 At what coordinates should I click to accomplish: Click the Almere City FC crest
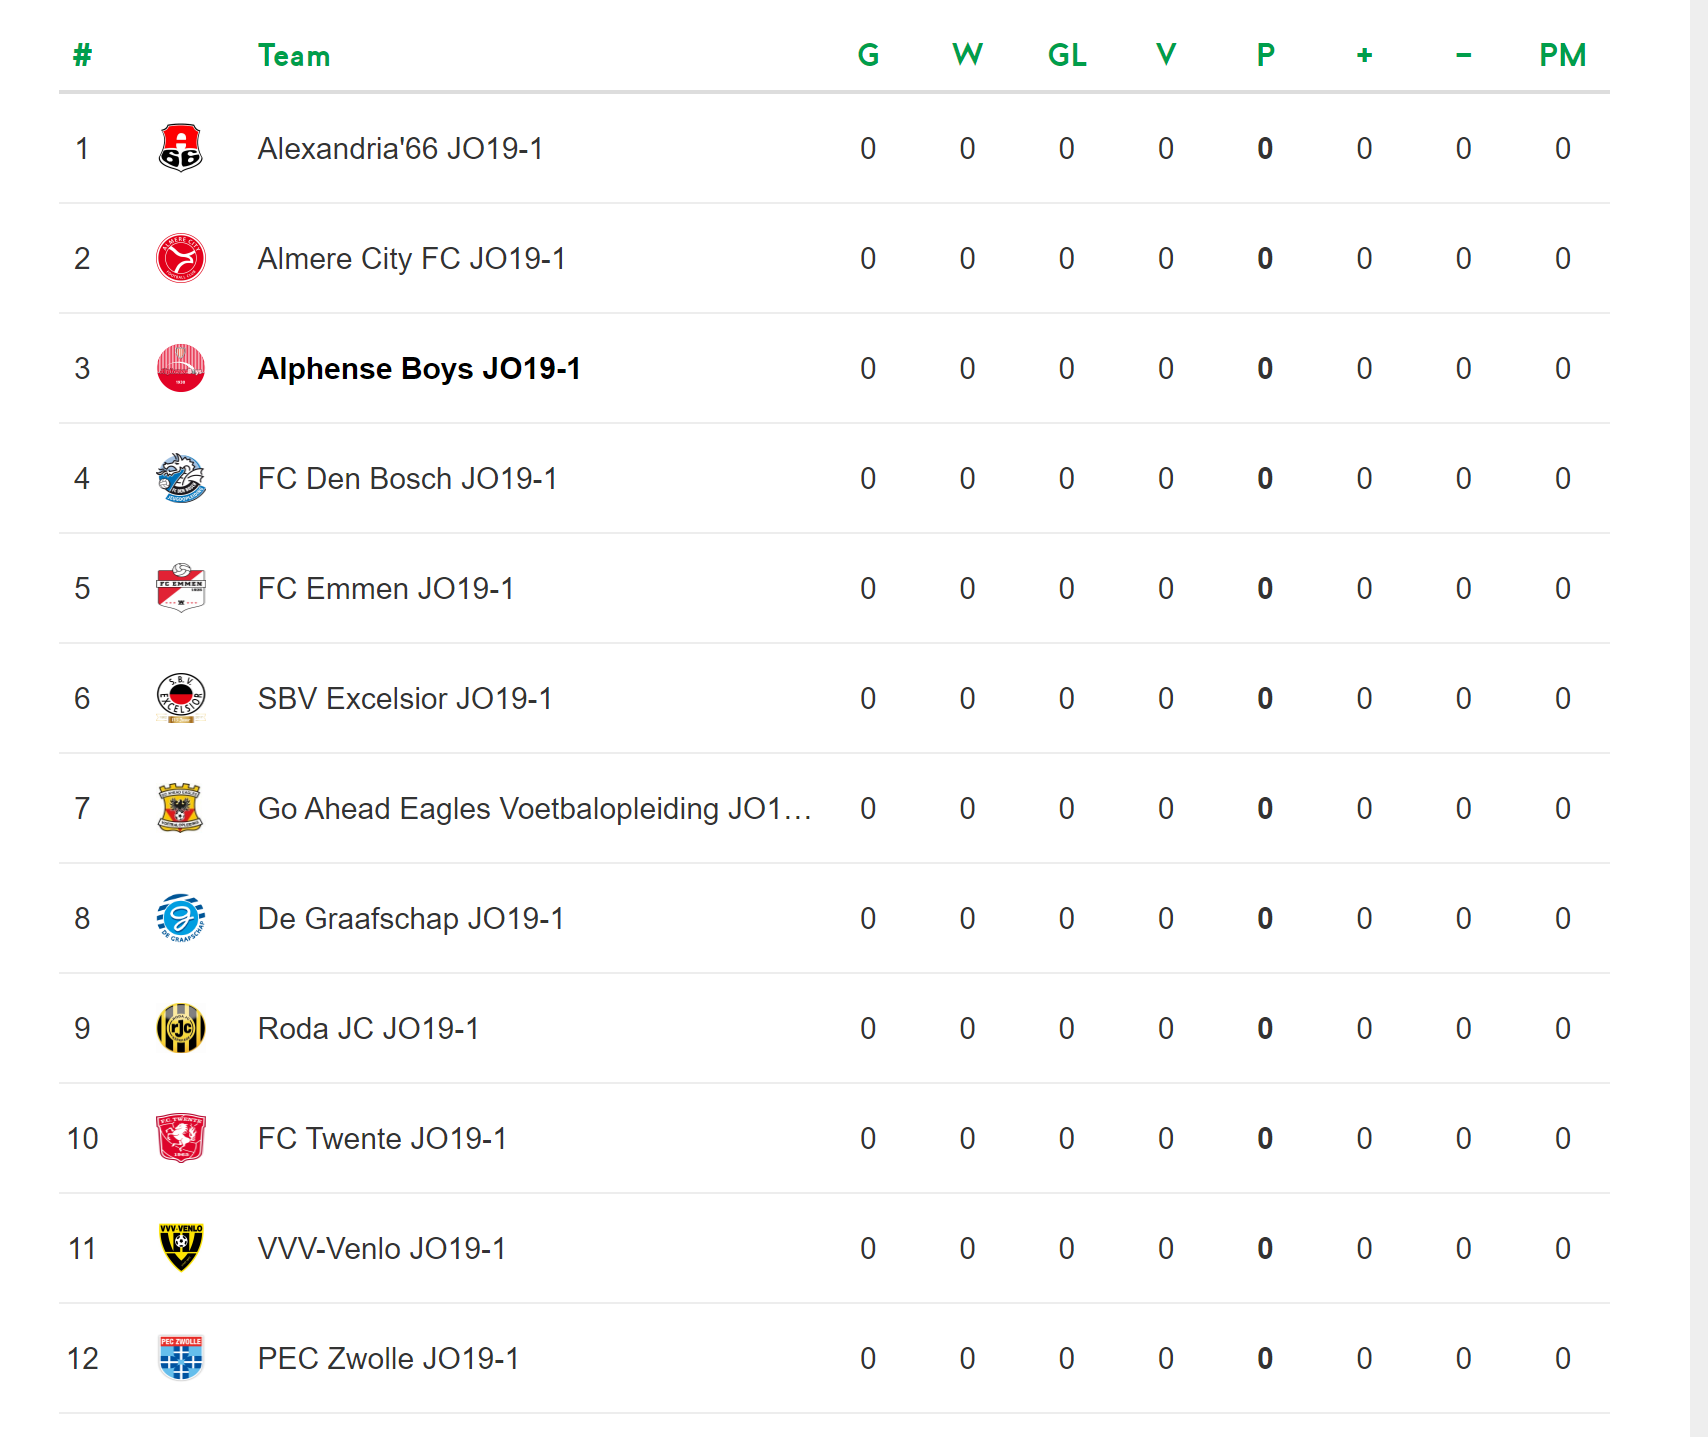point(181,258)
